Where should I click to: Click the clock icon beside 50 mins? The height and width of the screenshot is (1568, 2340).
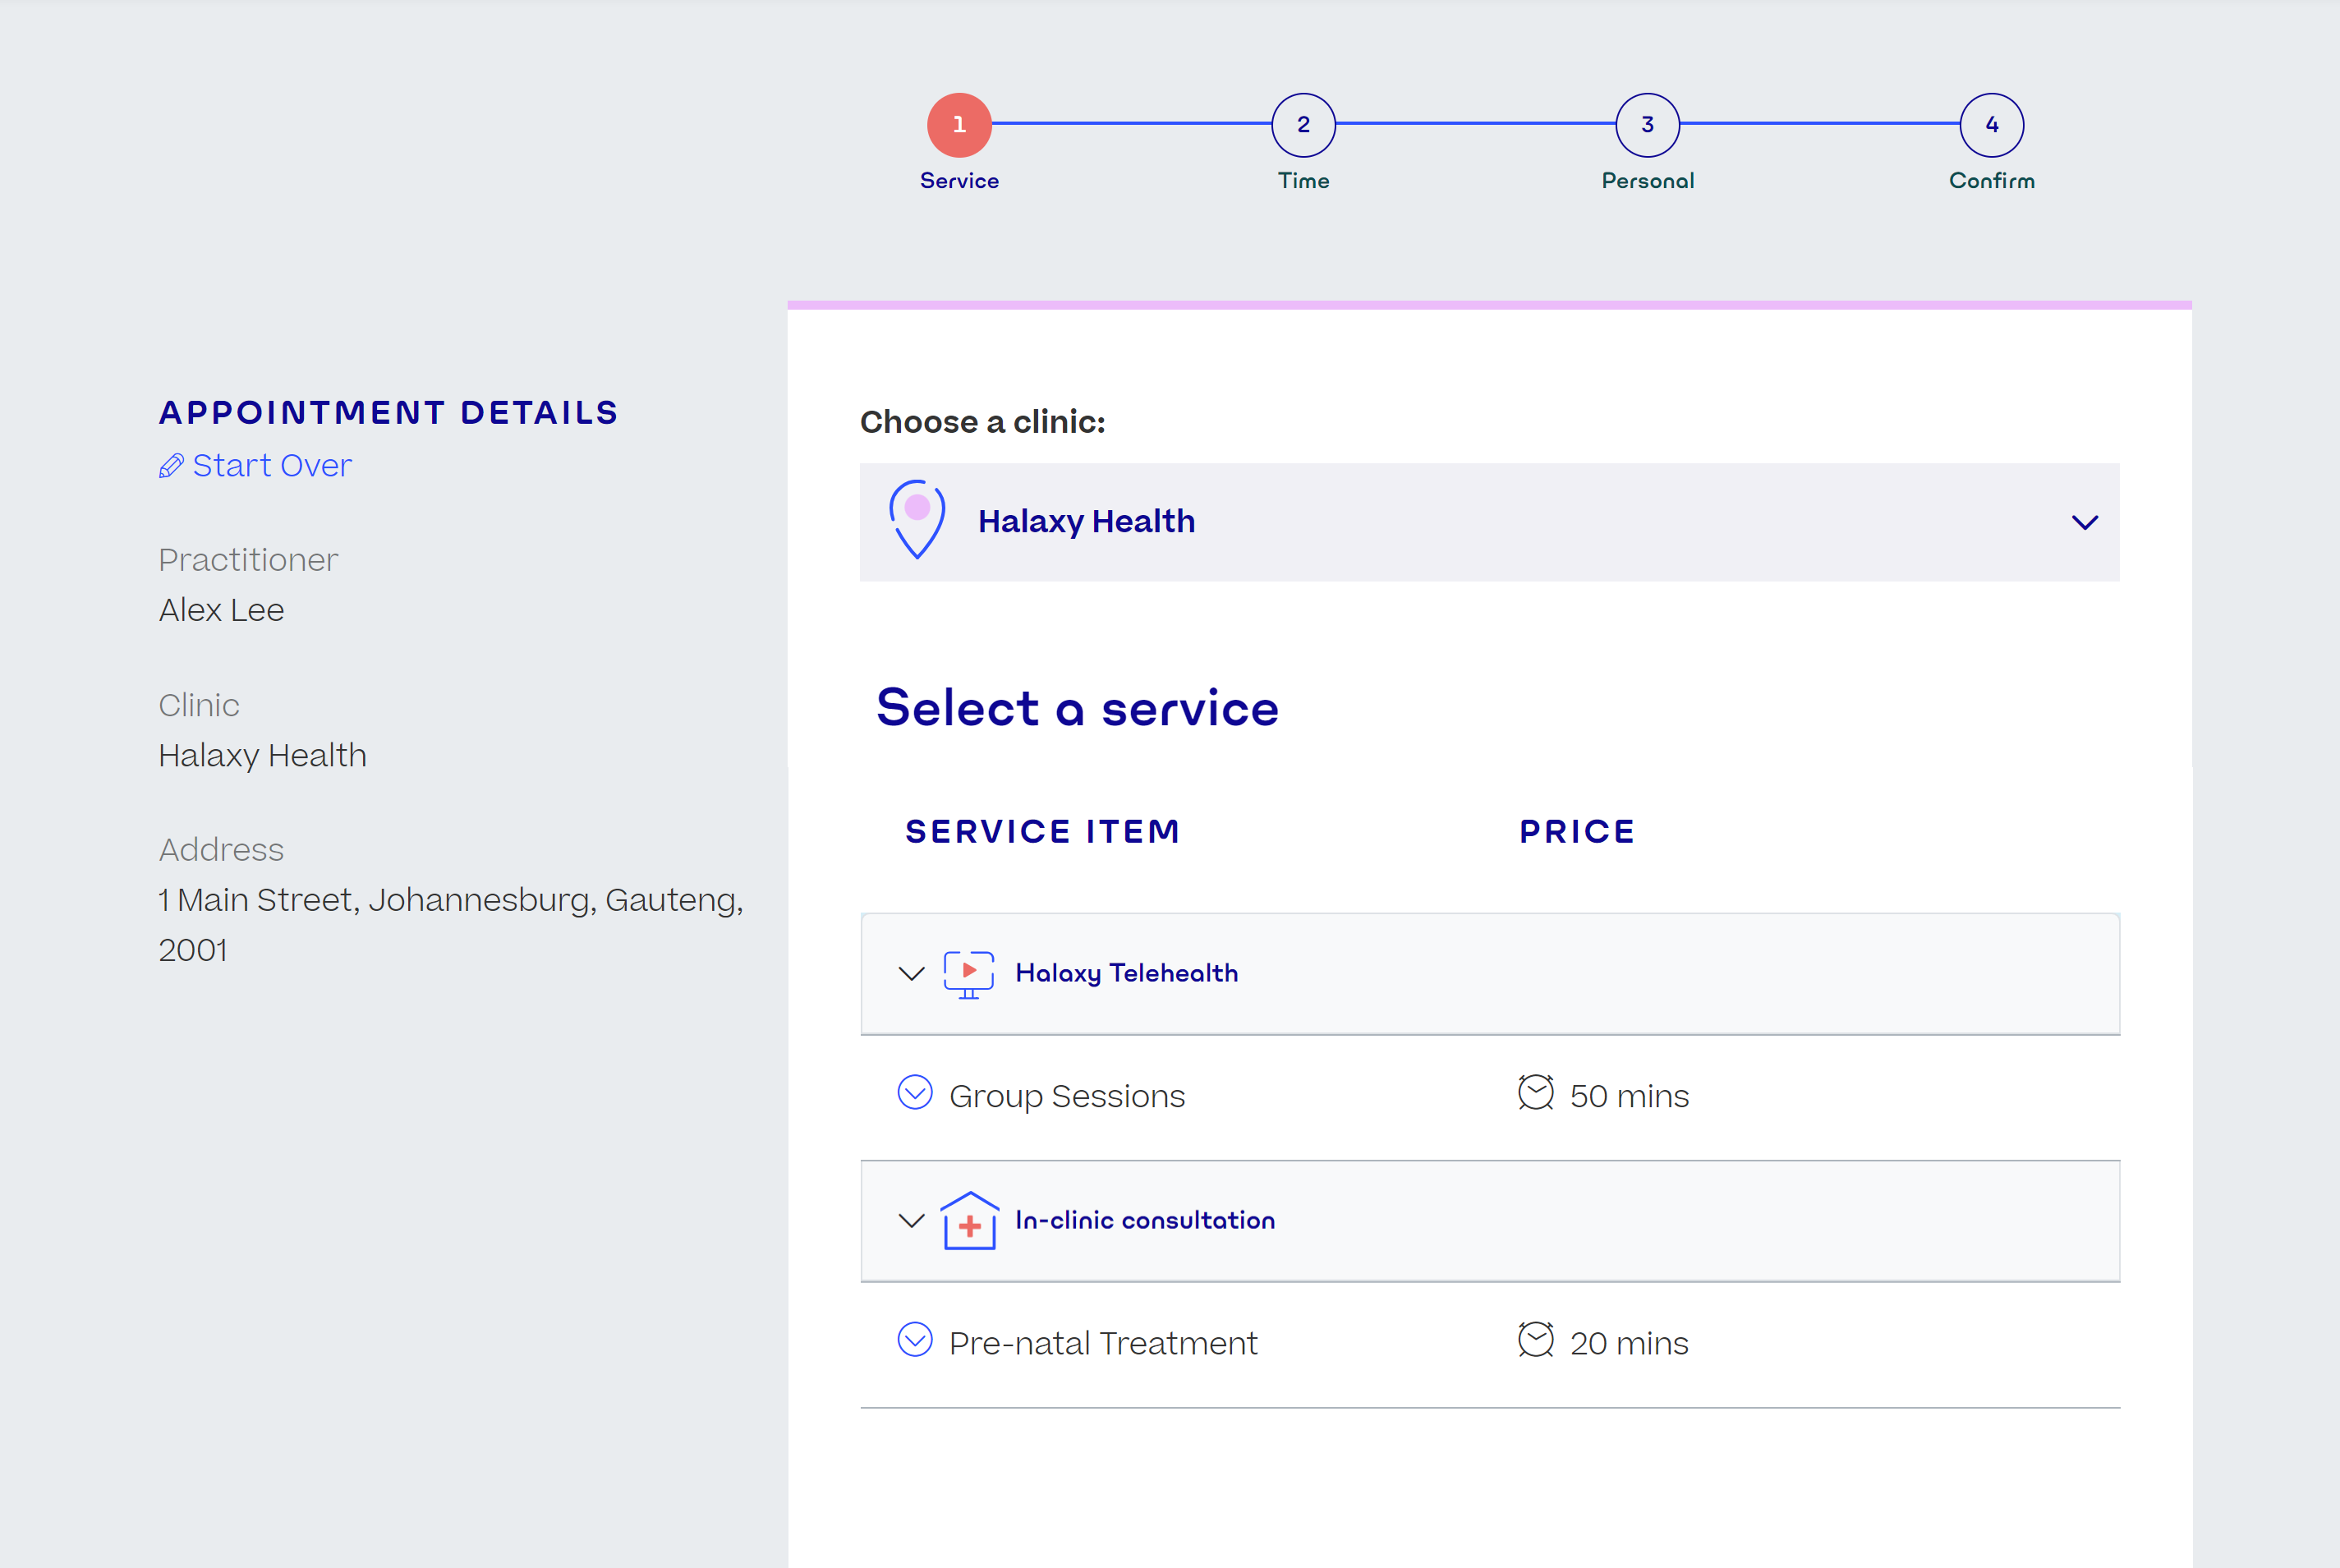click(1535, 1093)
